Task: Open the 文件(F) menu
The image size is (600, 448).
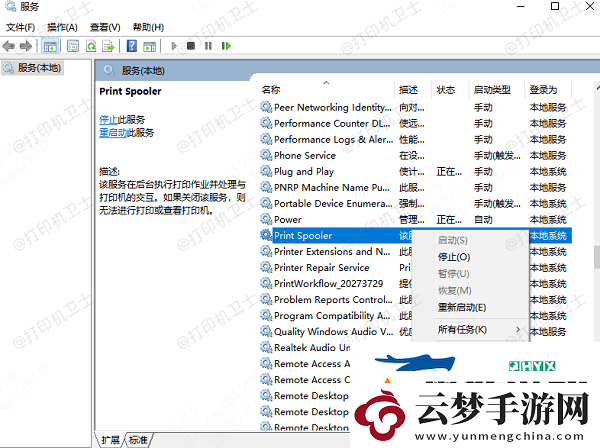Action: pos(20,27)
